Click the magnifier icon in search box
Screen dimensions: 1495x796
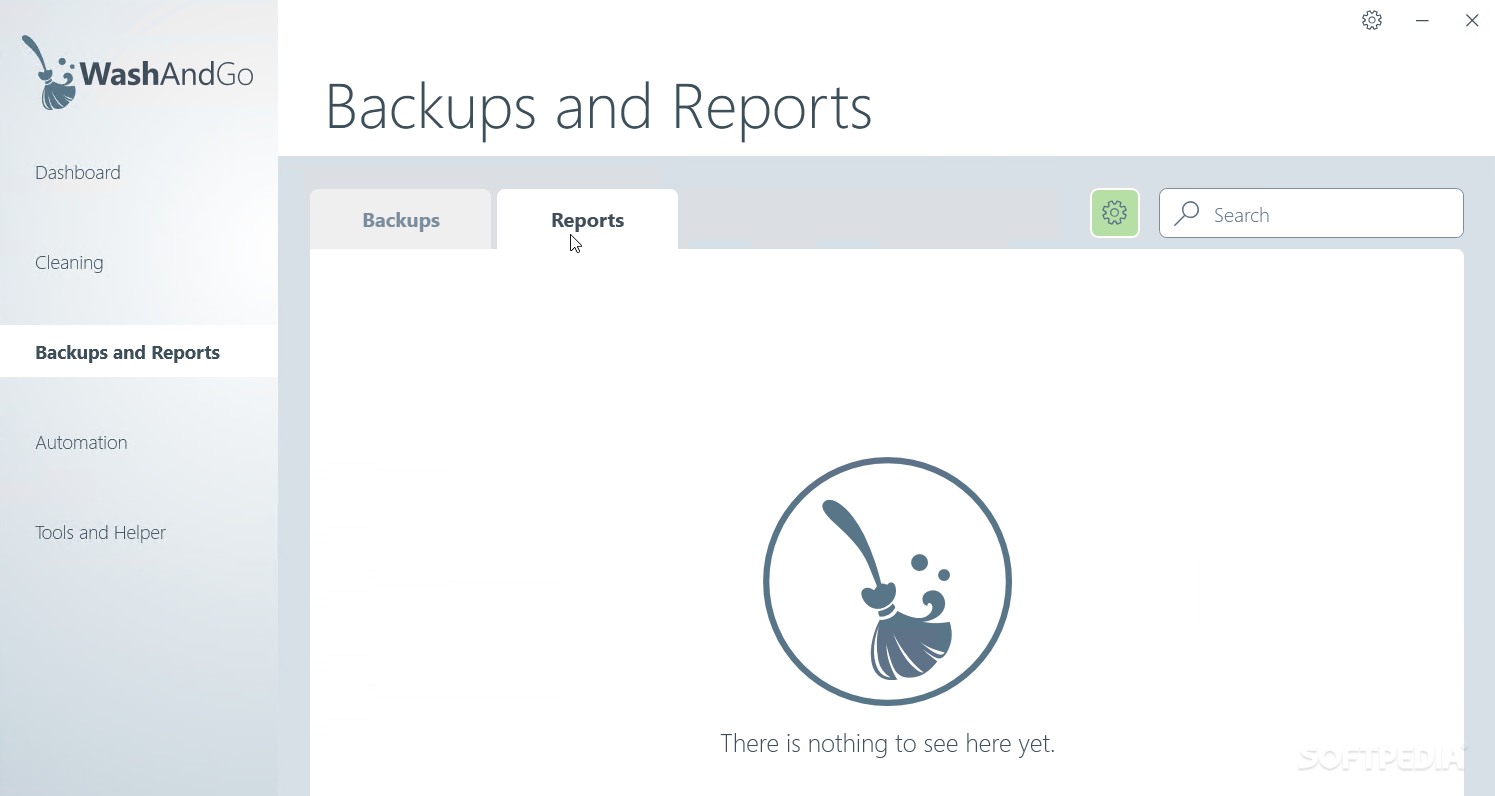click(x=1187, y=214)
